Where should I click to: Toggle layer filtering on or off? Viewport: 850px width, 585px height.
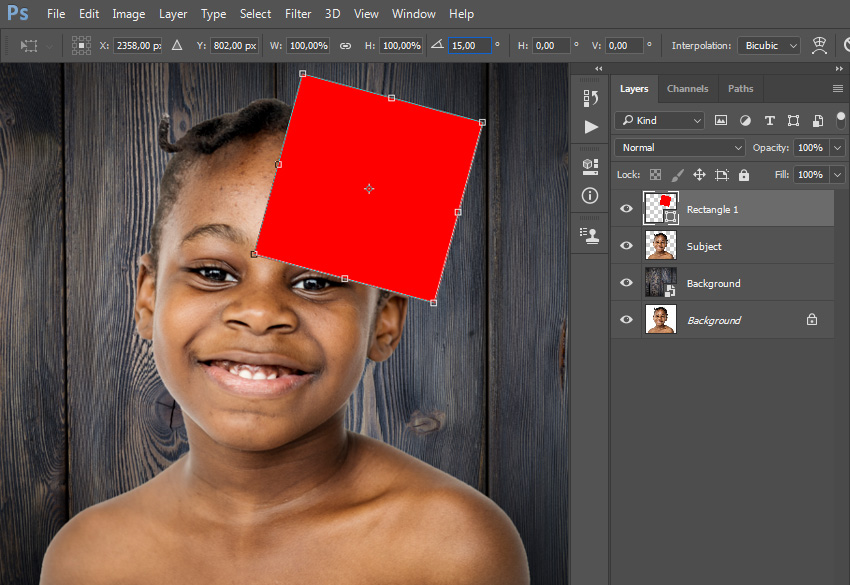(840, 120)
